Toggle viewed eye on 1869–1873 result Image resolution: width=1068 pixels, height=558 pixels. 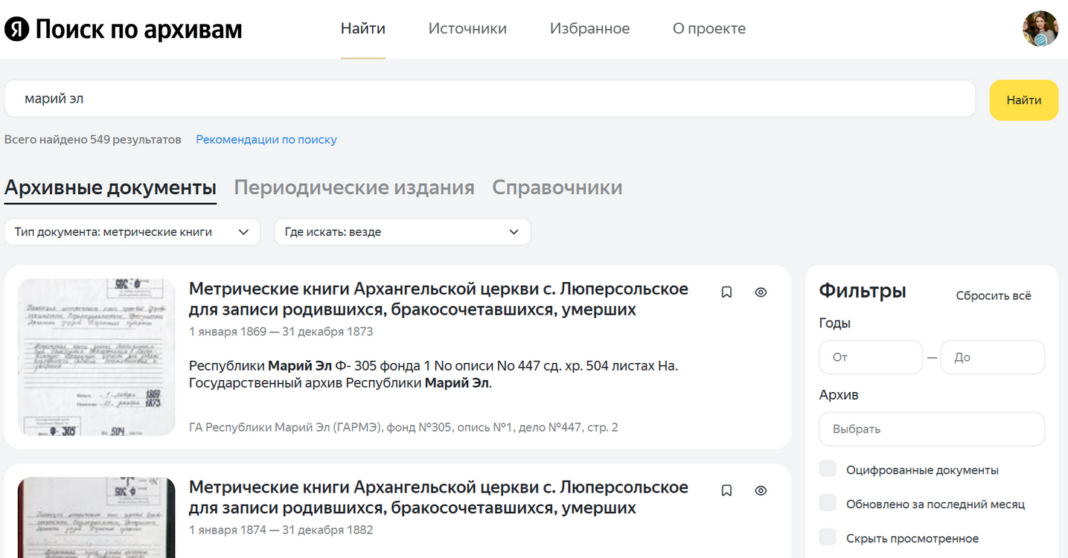pos(761,292)
